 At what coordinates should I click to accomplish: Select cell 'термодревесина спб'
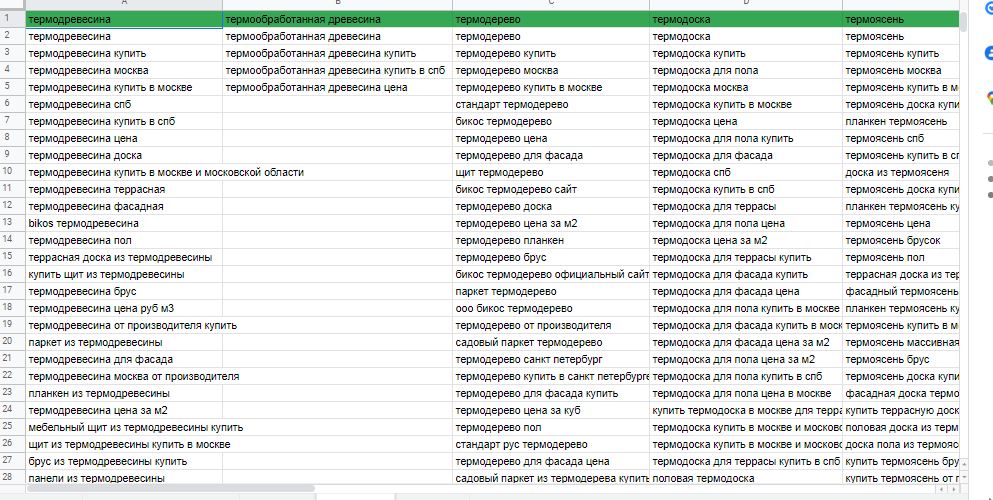tap(124, 104)
